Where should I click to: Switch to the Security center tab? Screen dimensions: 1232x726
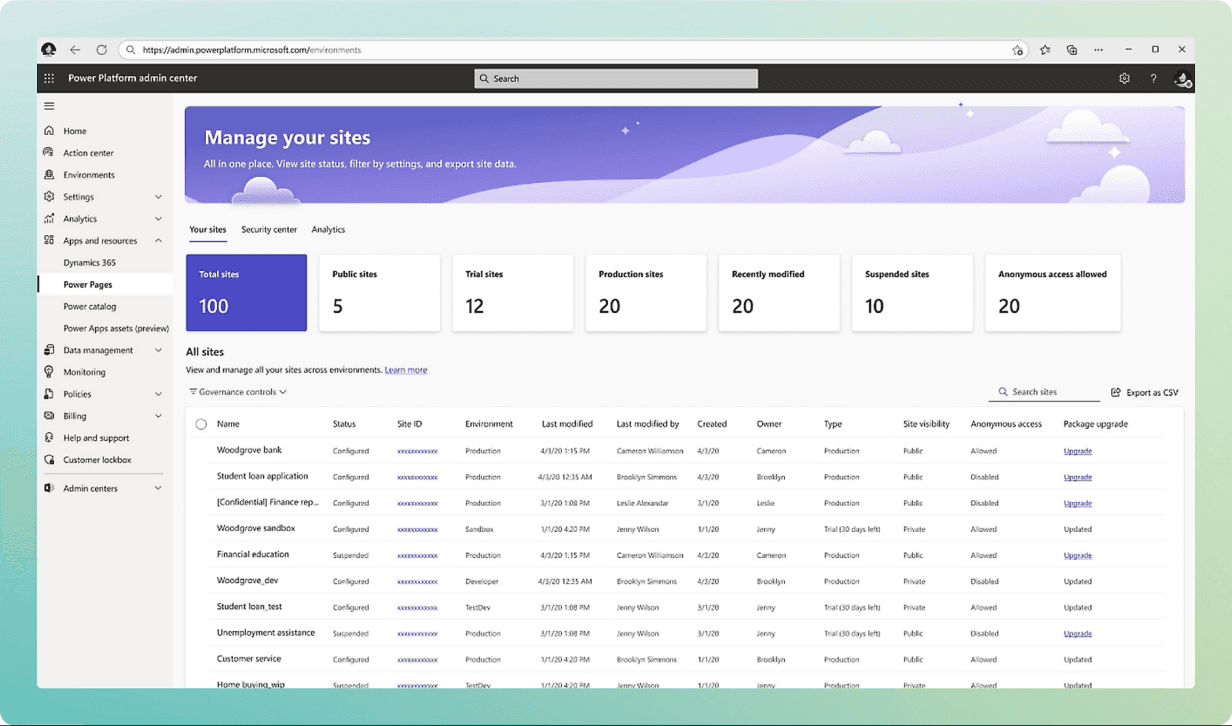[269, 230]
